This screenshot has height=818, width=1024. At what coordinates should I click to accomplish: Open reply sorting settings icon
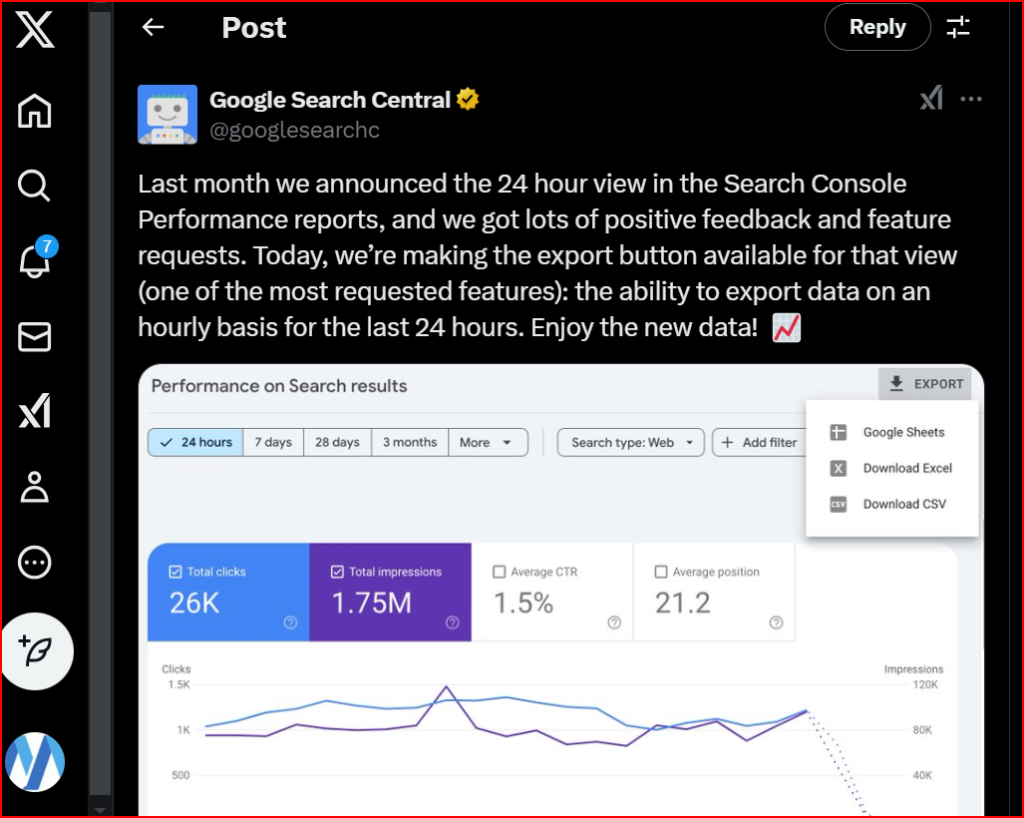pos(958,27)
